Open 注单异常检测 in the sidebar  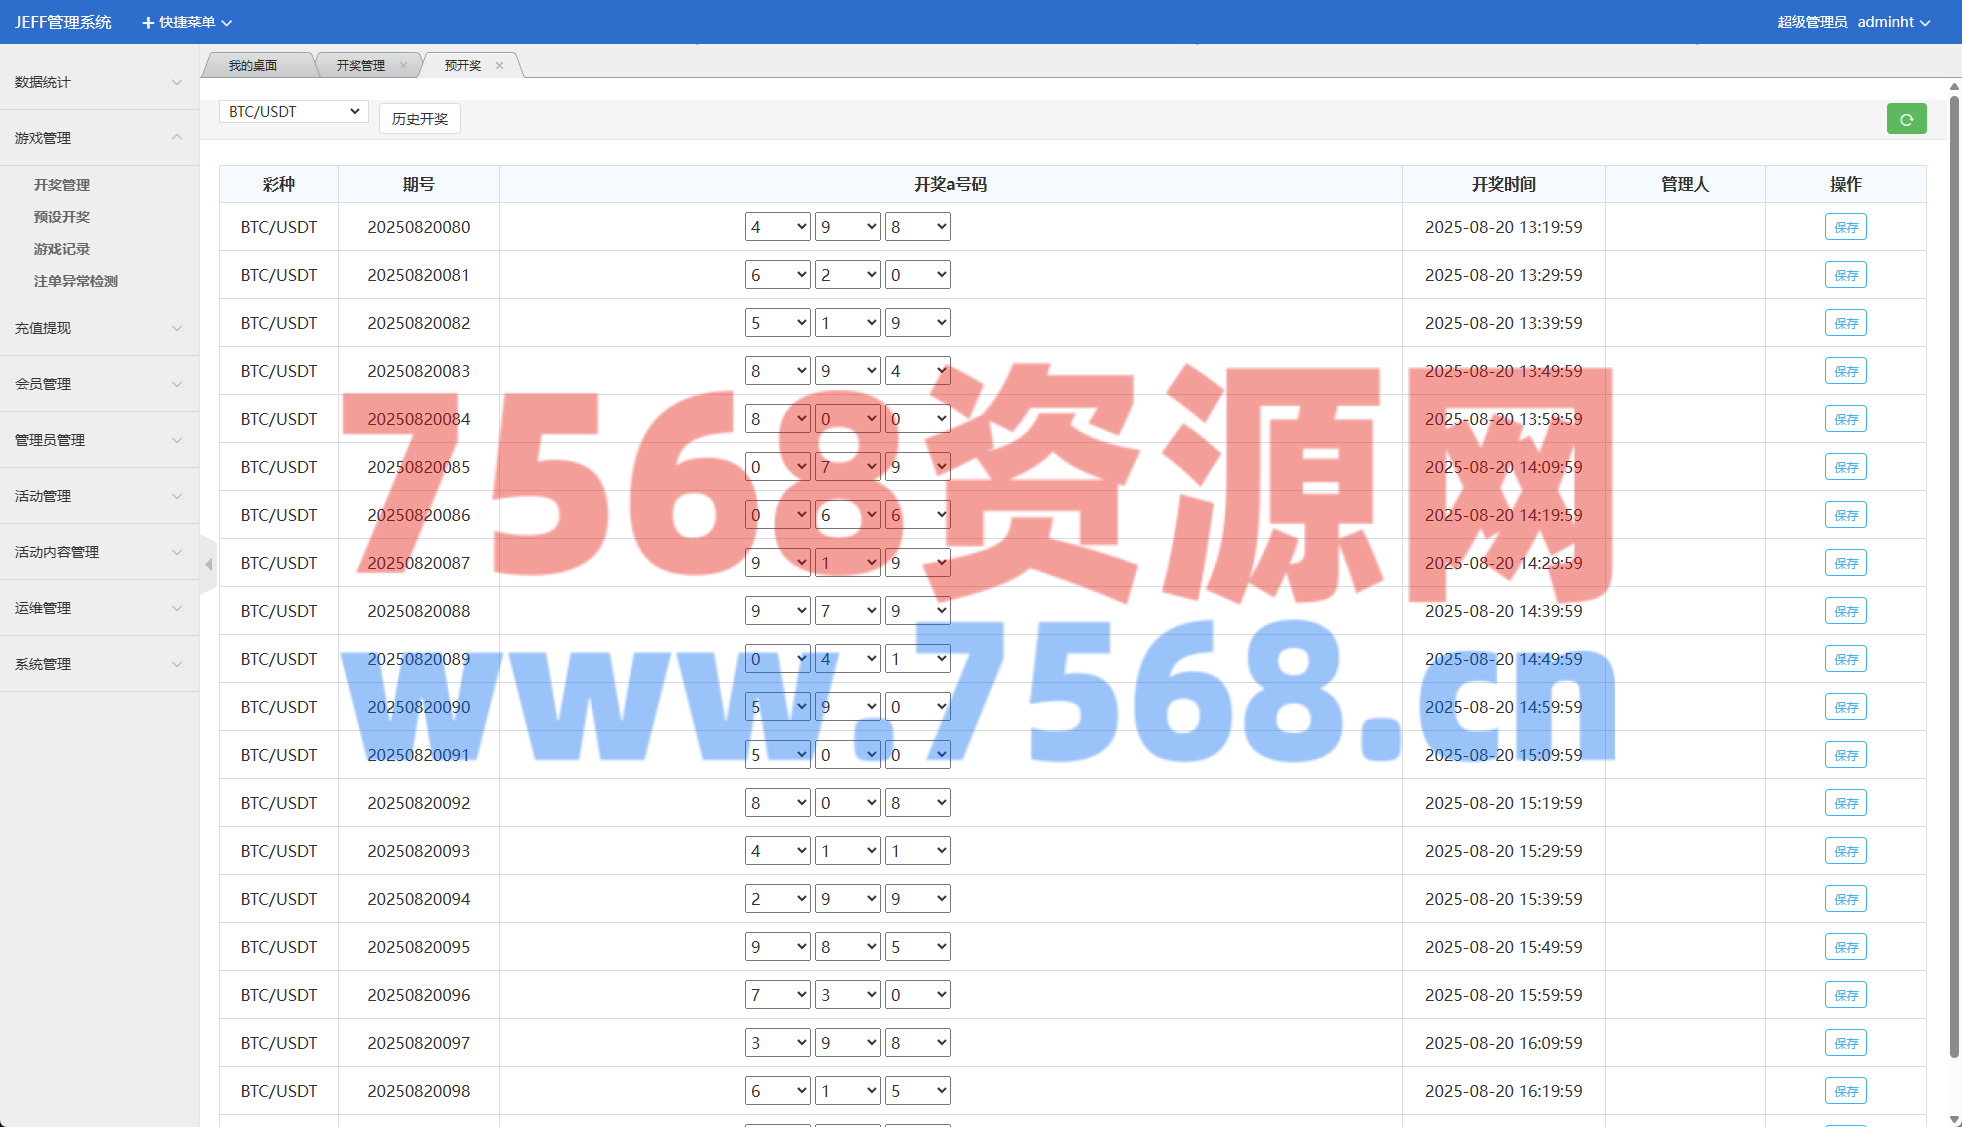[76, 281]
